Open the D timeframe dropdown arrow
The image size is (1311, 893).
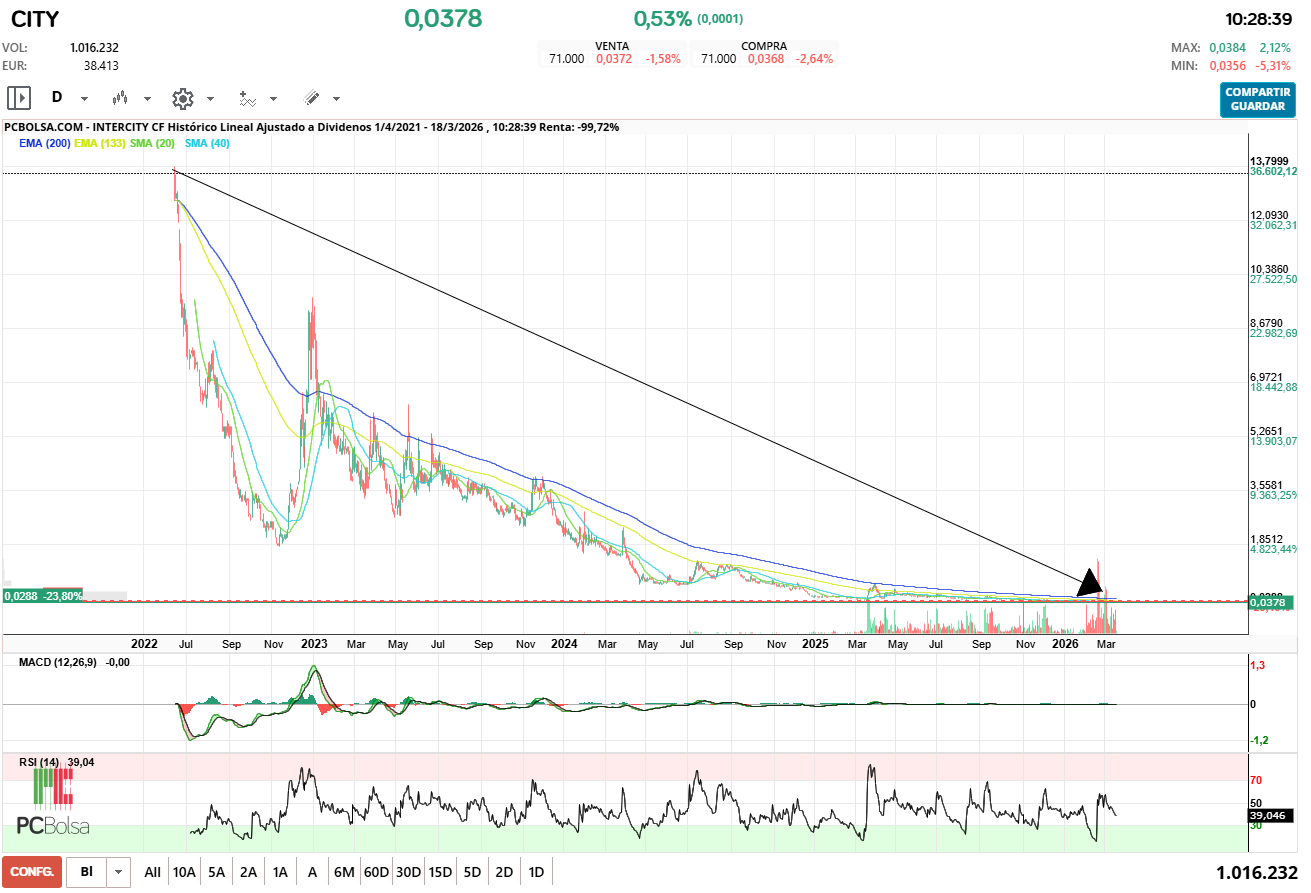tap(84, 99)
